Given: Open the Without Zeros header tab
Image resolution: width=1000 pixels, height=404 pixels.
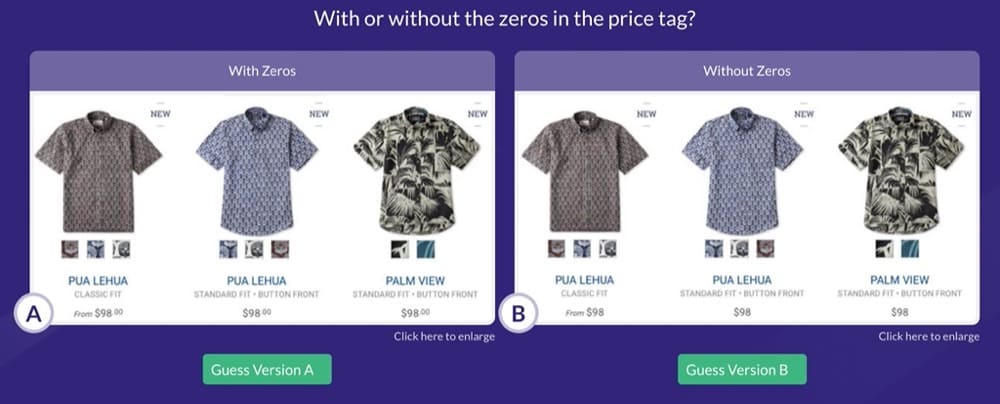Looking at the screenshot, I should (747, 71).
